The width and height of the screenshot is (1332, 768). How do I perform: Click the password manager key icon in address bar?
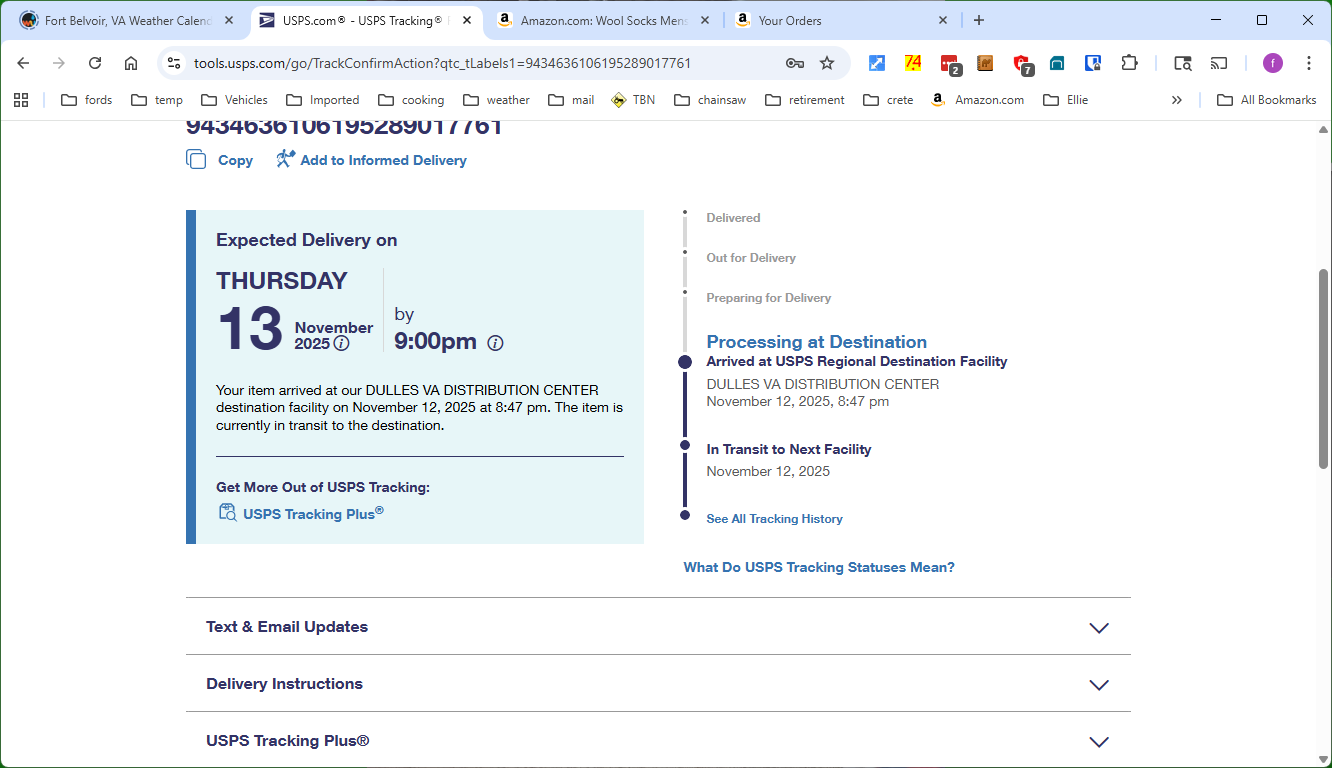(x=794, y=62)
